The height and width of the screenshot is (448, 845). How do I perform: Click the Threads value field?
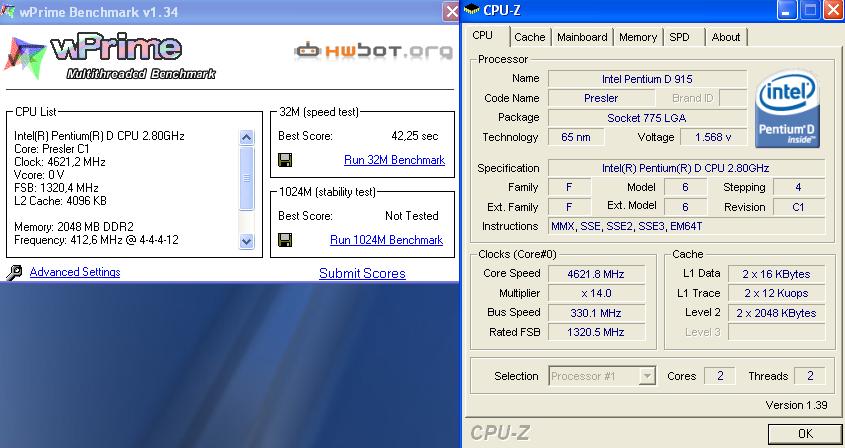pyautogui.click(x=810, y=376)
